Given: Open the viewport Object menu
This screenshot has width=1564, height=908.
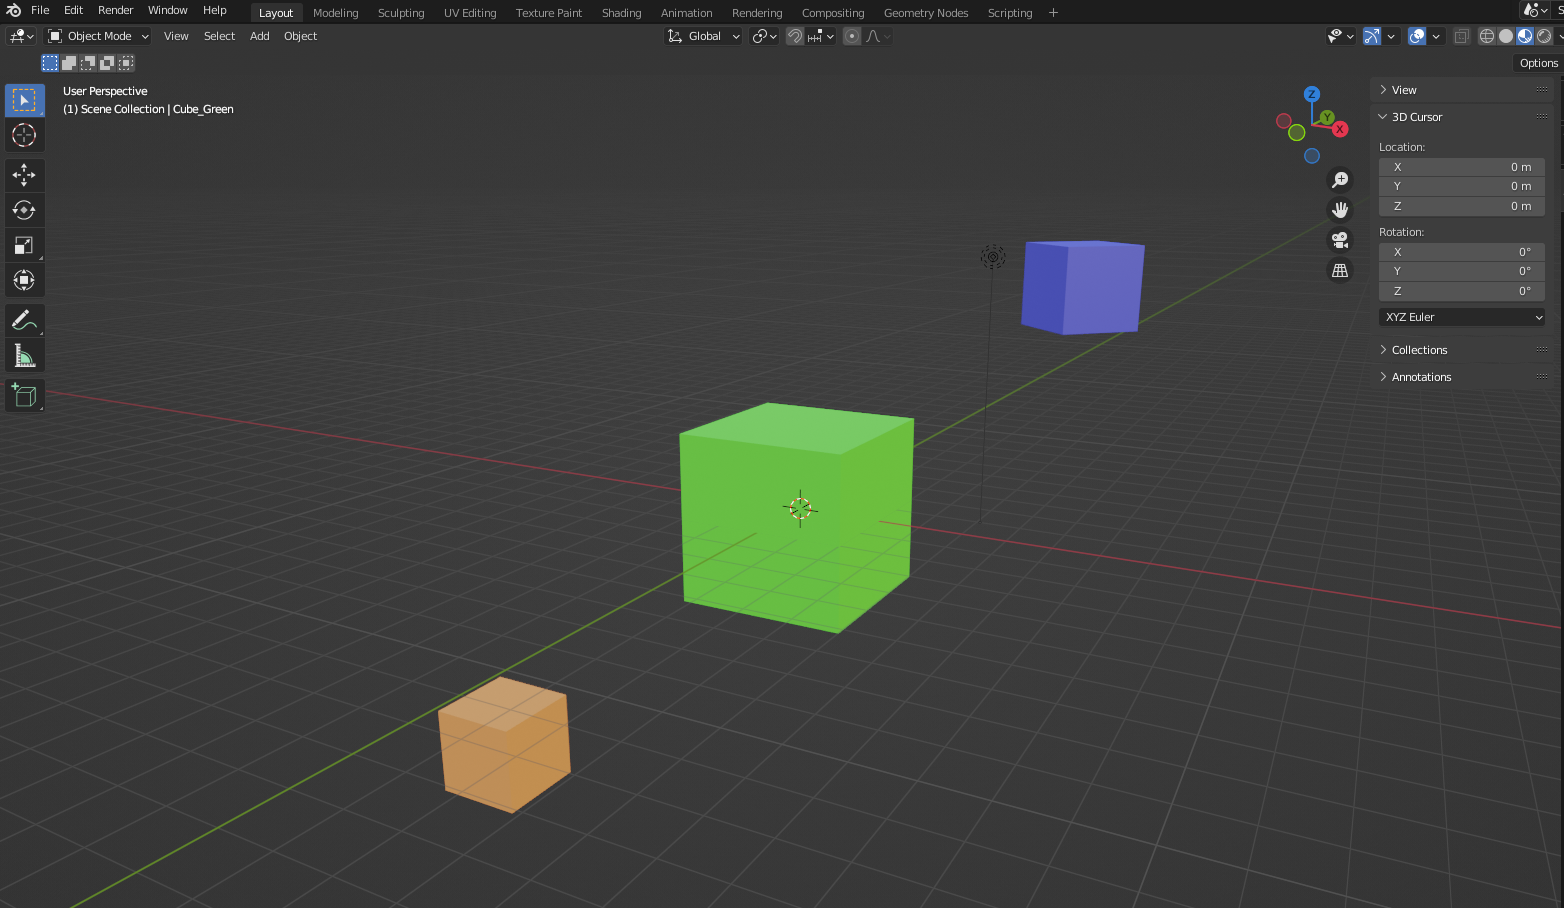Looking at the screenshot, I should tap(300, 36).
